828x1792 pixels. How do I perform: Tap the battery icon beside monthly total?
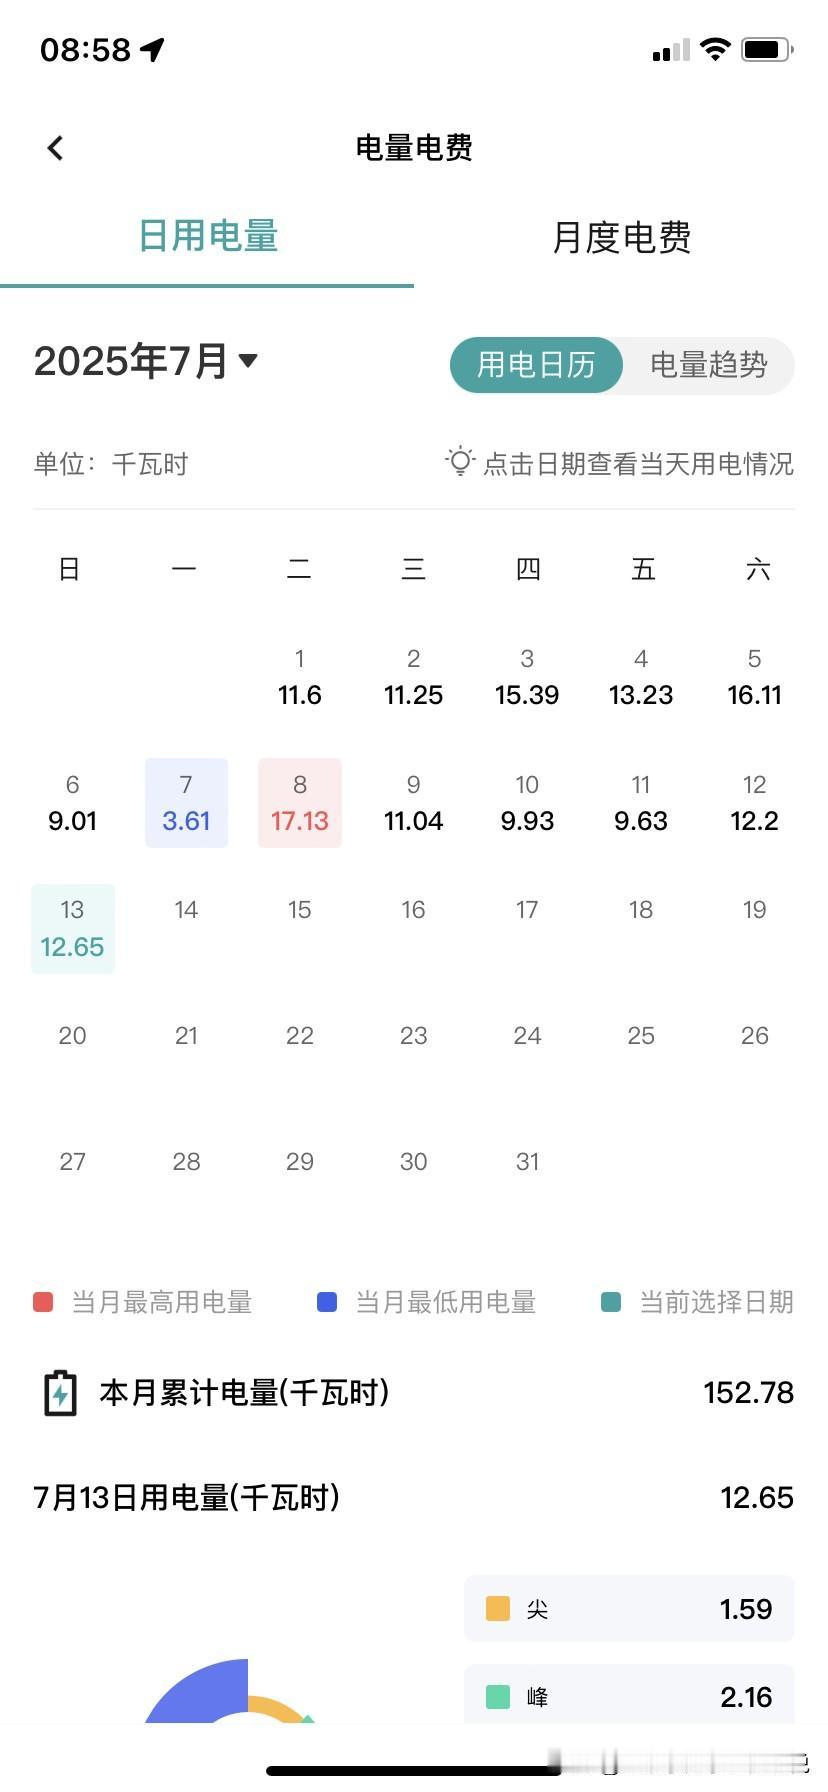tap(60, 1393)
